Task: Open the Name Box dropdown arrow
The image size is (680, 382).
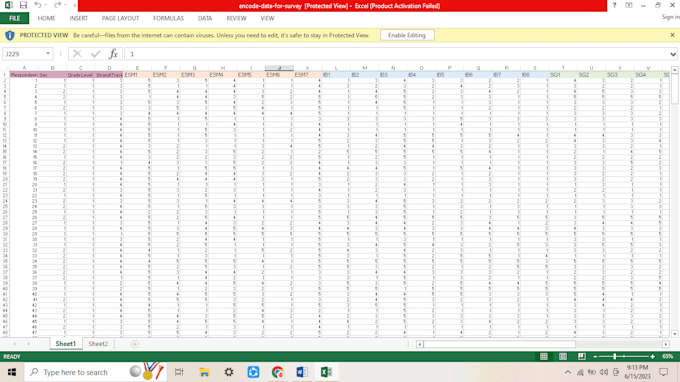Action: point(48,54)
